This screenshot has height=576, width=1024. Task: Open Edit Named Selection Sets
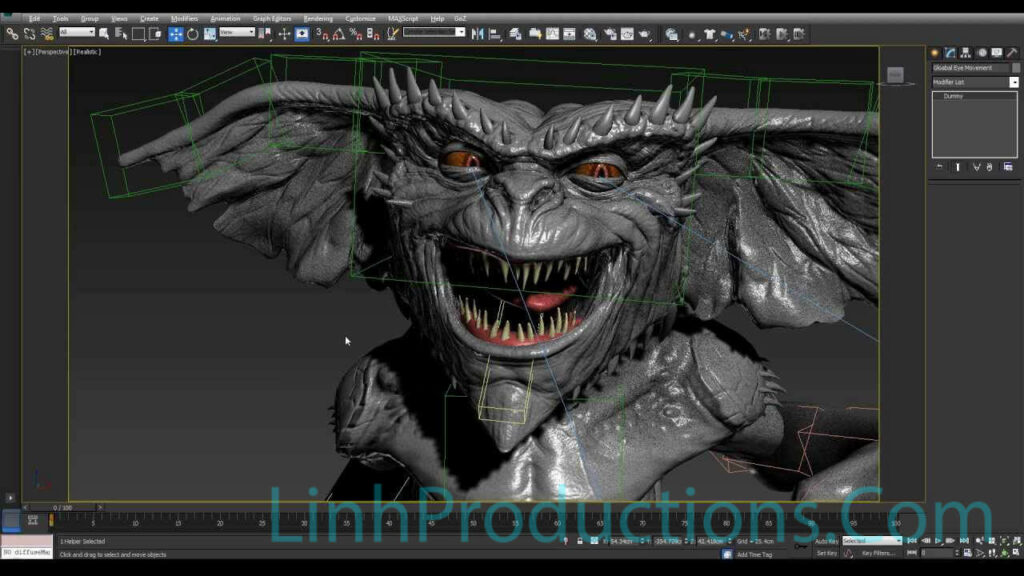click(x=392, y=34)
